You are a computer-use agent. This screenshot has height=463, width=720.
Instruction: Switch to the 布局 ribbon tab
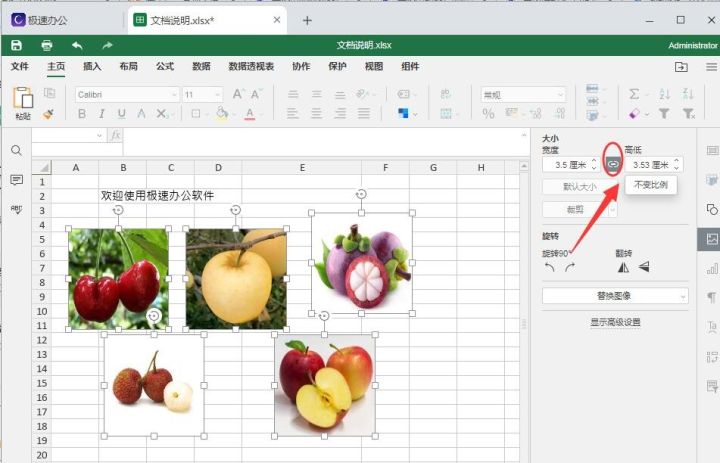click(128, 67)
